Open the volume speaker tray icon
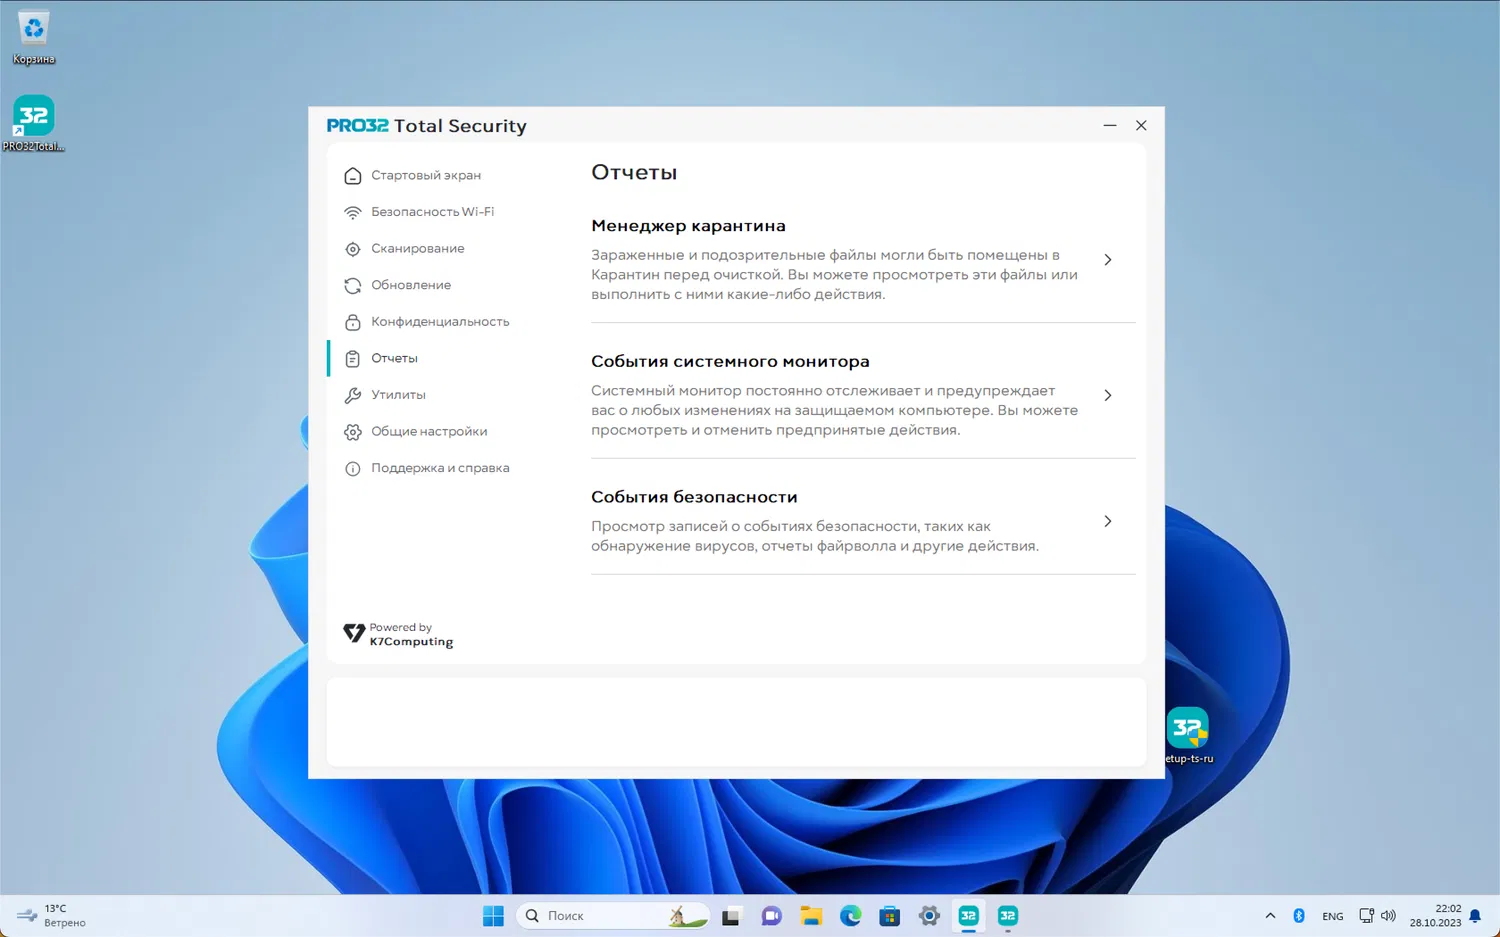Image resolution: width=1500 pixels, height=937 pixels. click(1388, 916)
